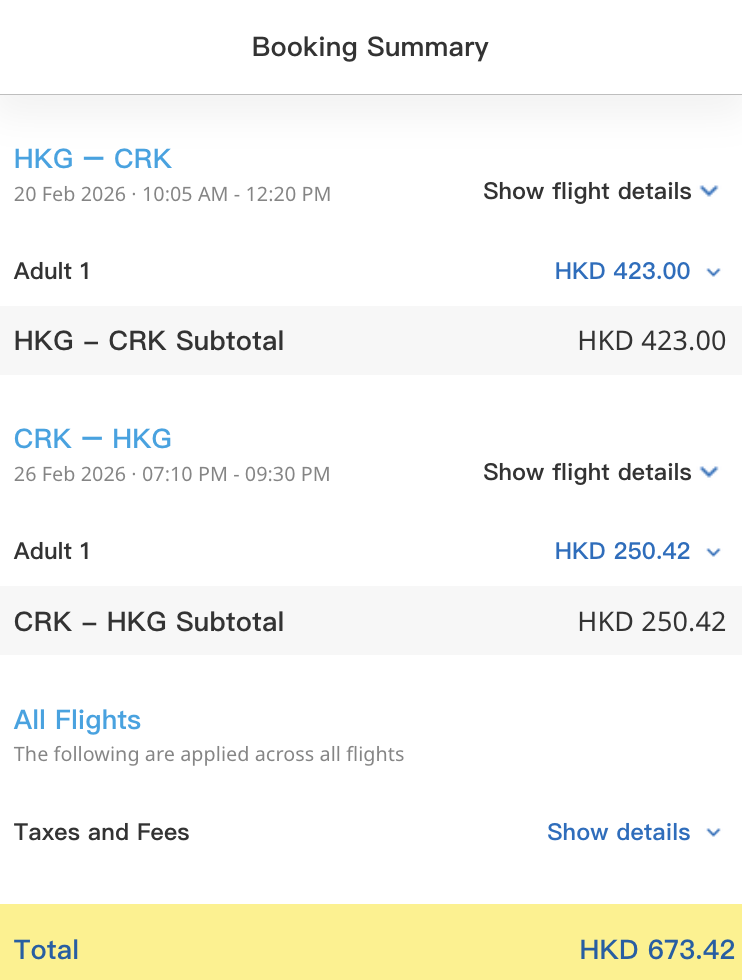Click the Booking Summary title
This screenshot has width=742, height=980.
click(x=370, y=47)
